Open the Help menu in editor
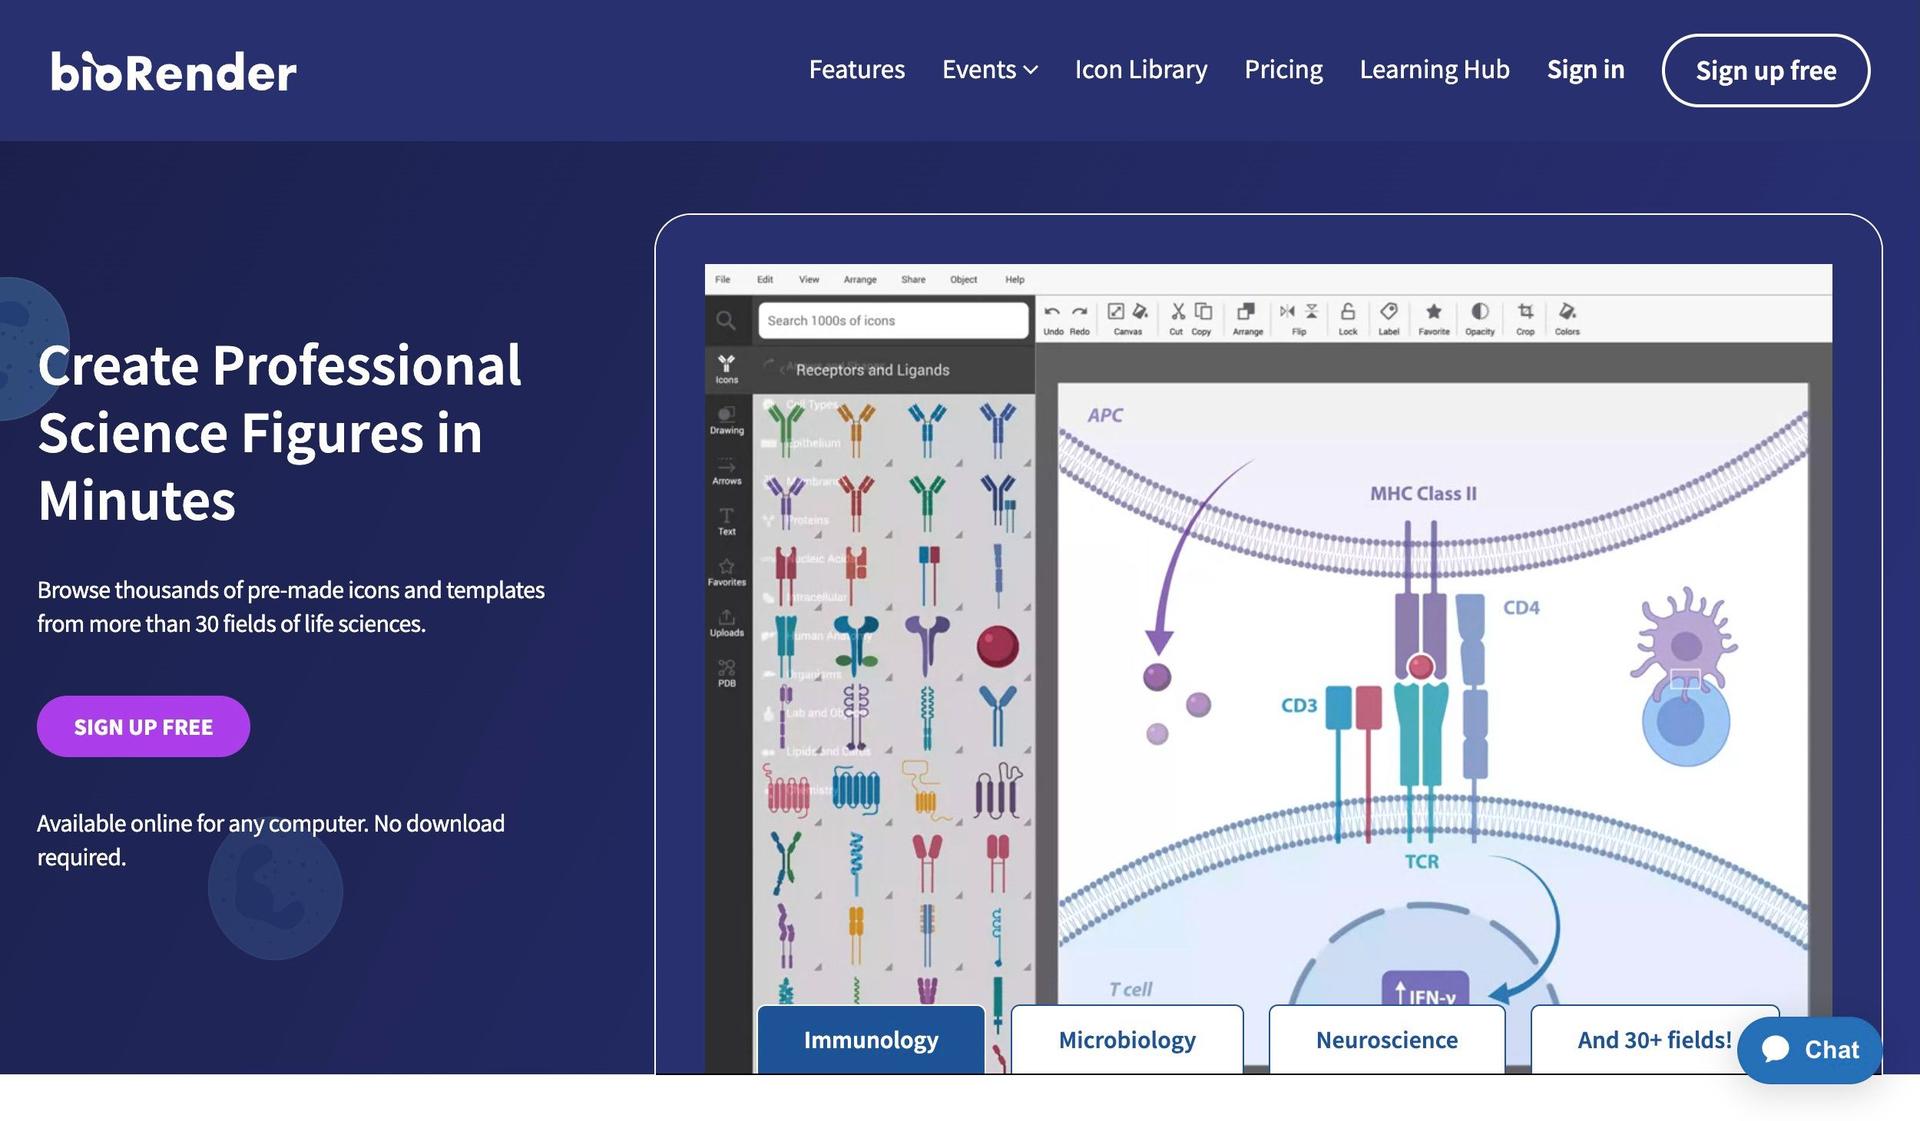Screen dimensions: 1920x1121 point(1015,279)
